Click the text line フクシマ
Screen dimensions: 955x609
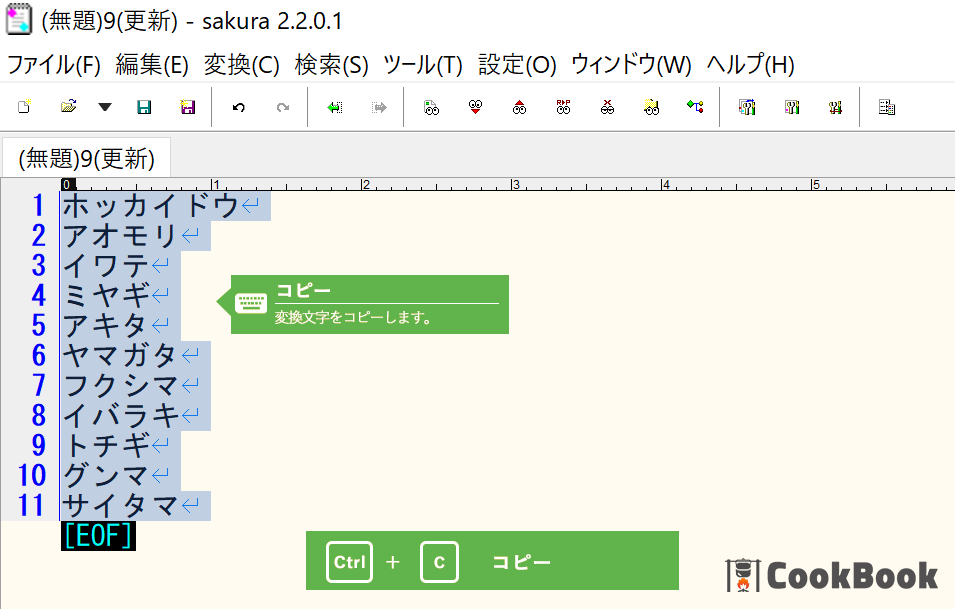121,385
